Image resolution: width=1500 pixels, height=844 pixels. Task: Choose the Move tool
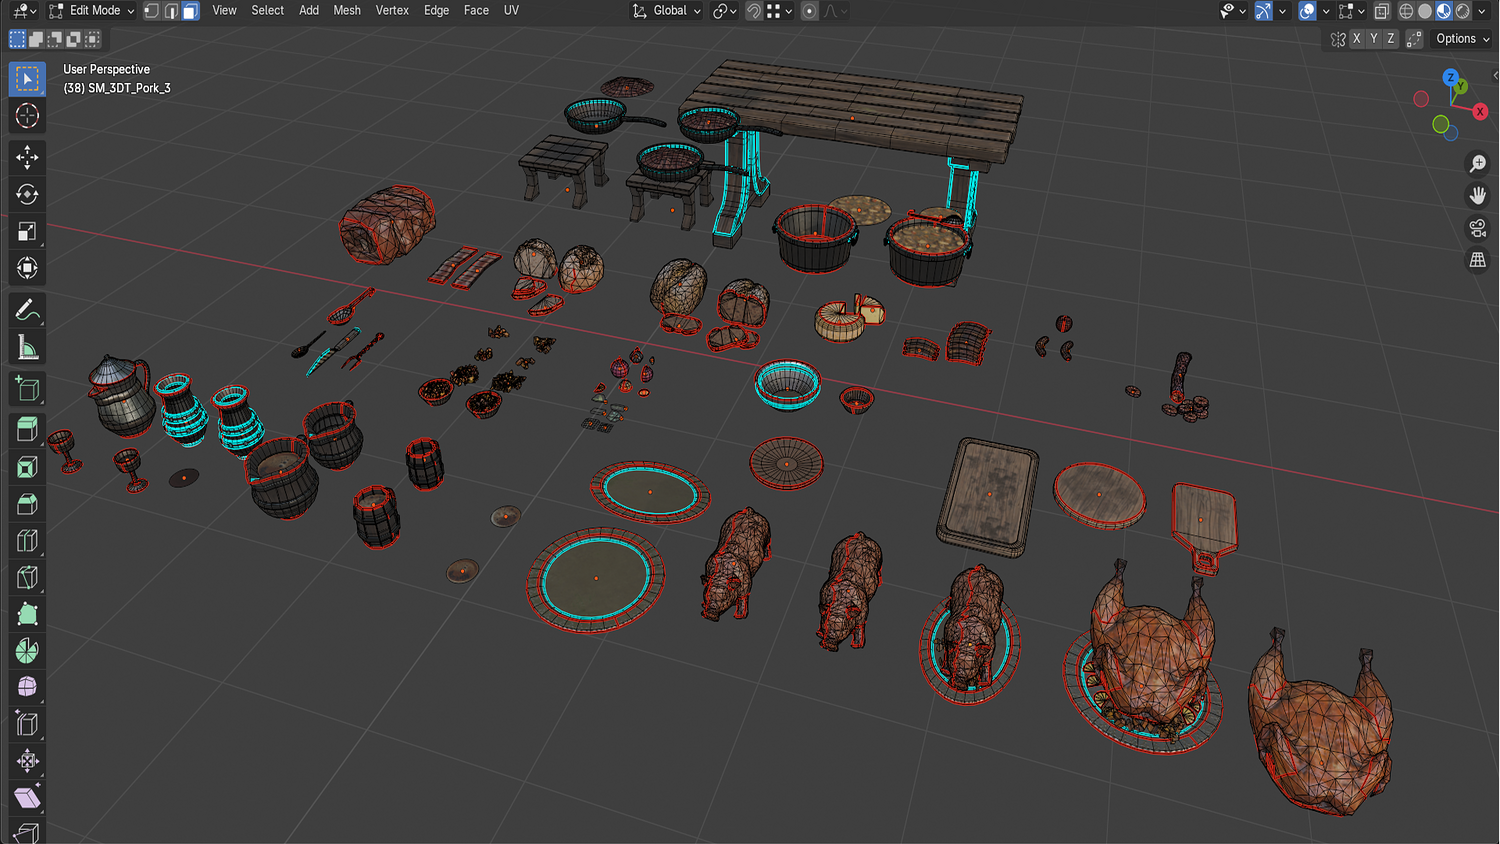[27, 157]
